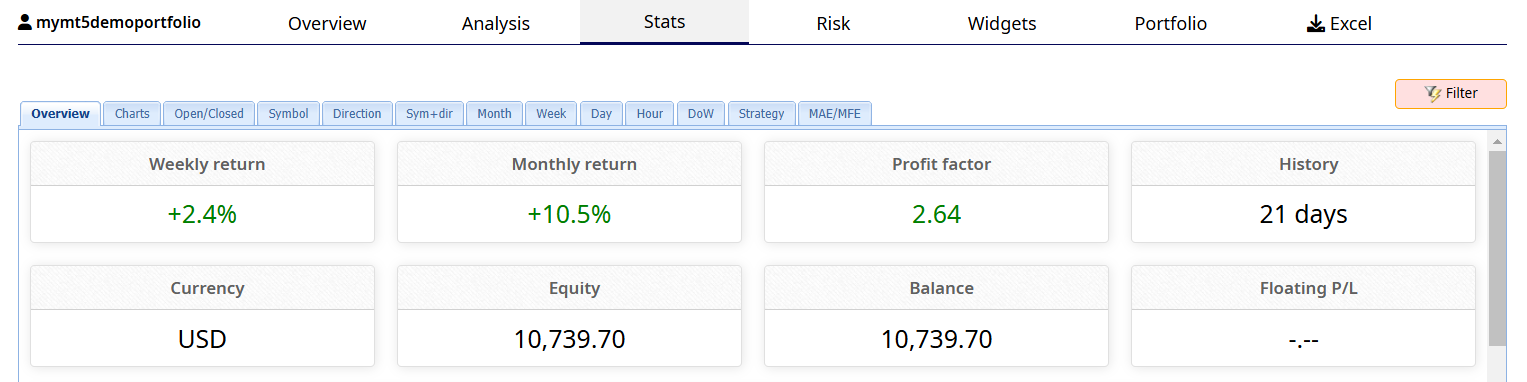
Task: Open the Direction stats tab
Action: [x=357, y=114]
